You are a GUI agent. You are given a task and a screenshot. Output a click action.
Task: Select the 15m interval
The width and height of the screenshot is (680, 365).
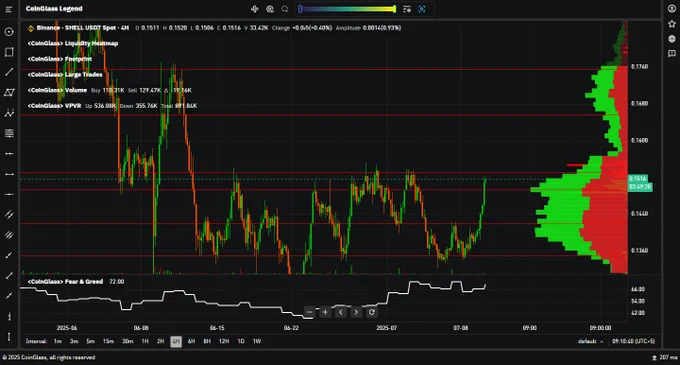[x=108, y=342]
